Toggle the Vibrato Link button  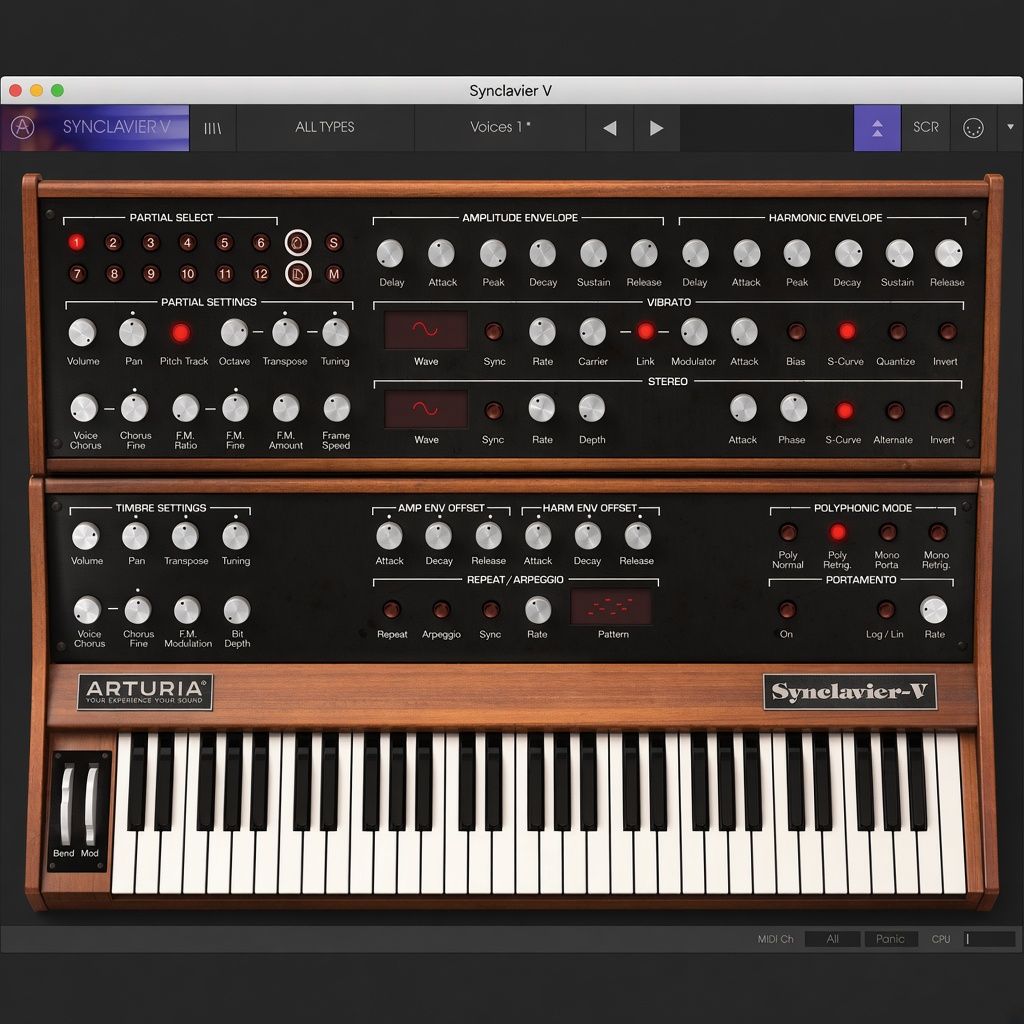click(645, 332)
